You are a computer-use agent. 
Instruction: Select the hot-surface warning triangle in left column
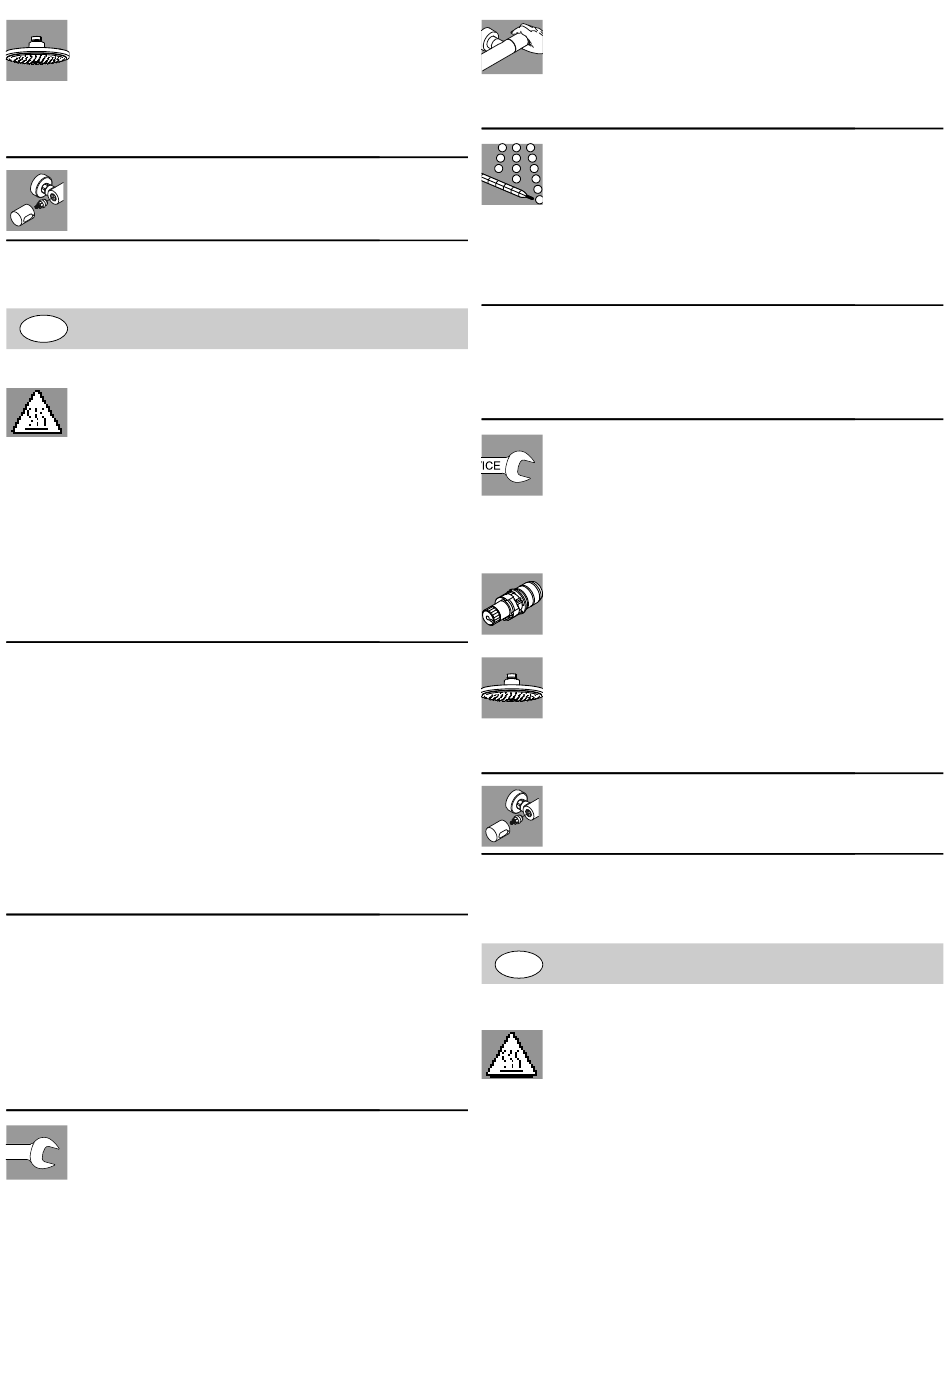[37, 412]
